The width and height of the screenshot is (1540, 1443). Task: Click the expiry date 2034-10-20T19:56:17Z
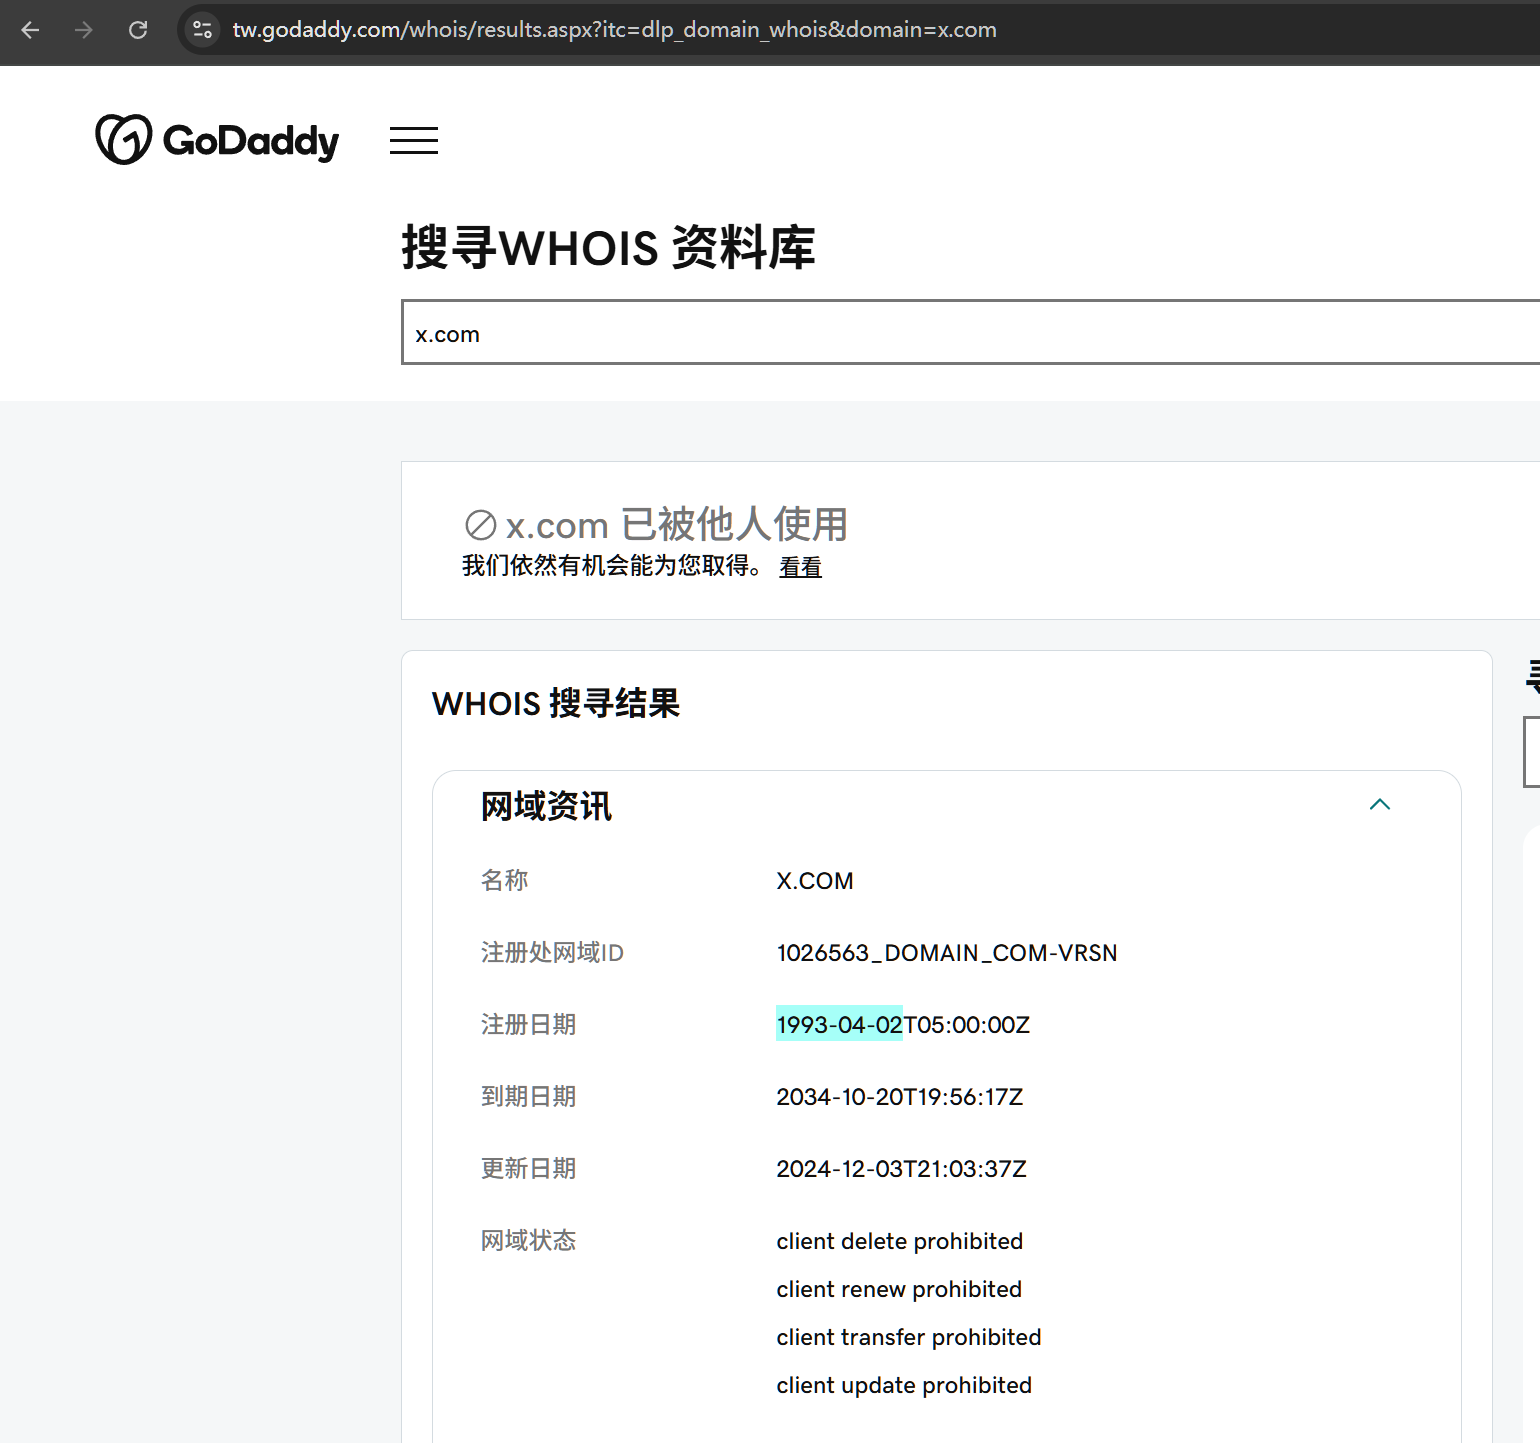coord(900,1097)
